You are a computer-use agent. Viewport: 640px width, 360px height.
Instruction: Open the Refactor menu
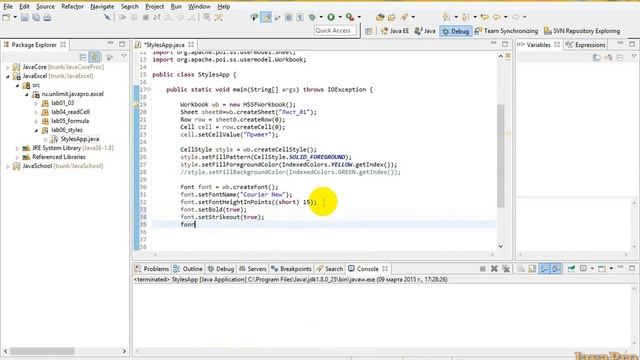point(72,7)
